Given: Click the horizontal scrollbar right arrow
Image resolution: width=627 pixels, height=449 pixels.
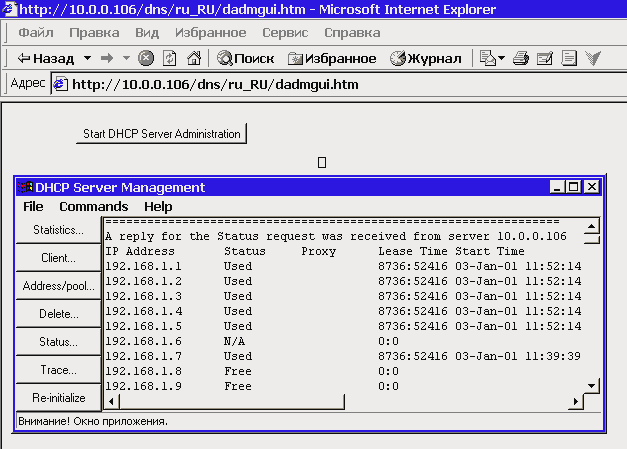Looking at the screenshot, I should [576, 401].
